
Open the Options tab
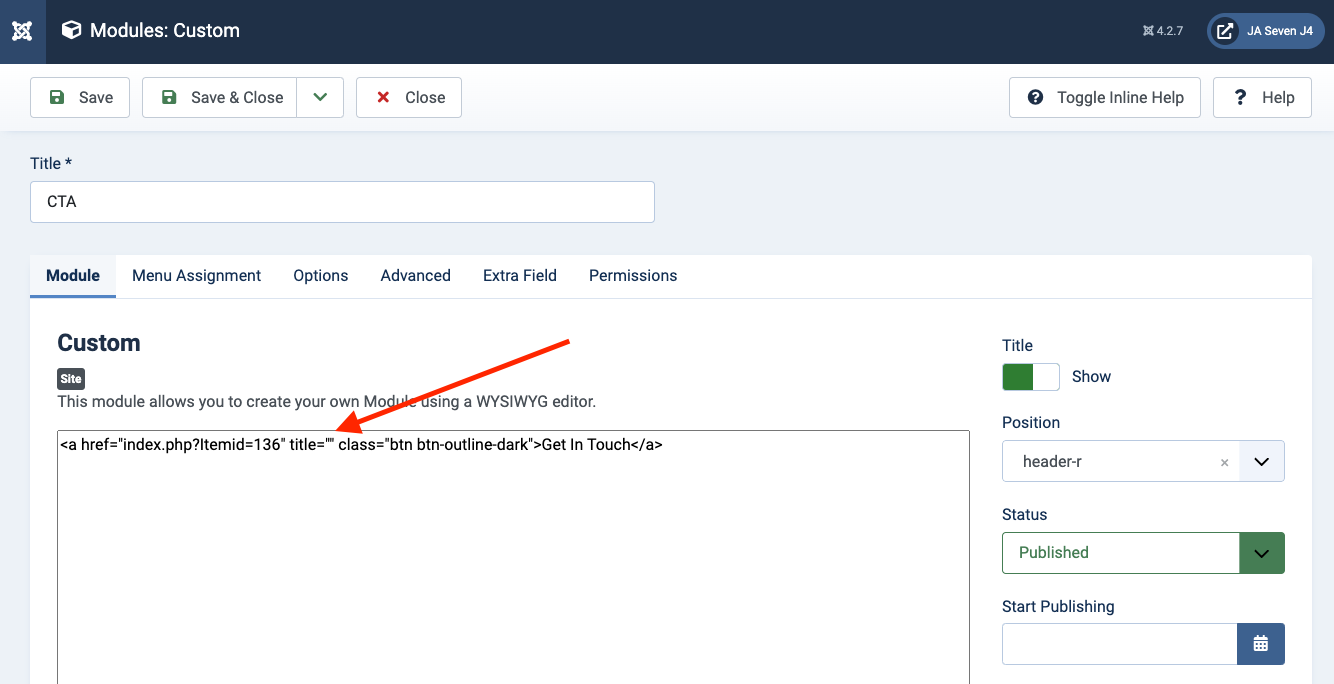[x=320, y=276]
